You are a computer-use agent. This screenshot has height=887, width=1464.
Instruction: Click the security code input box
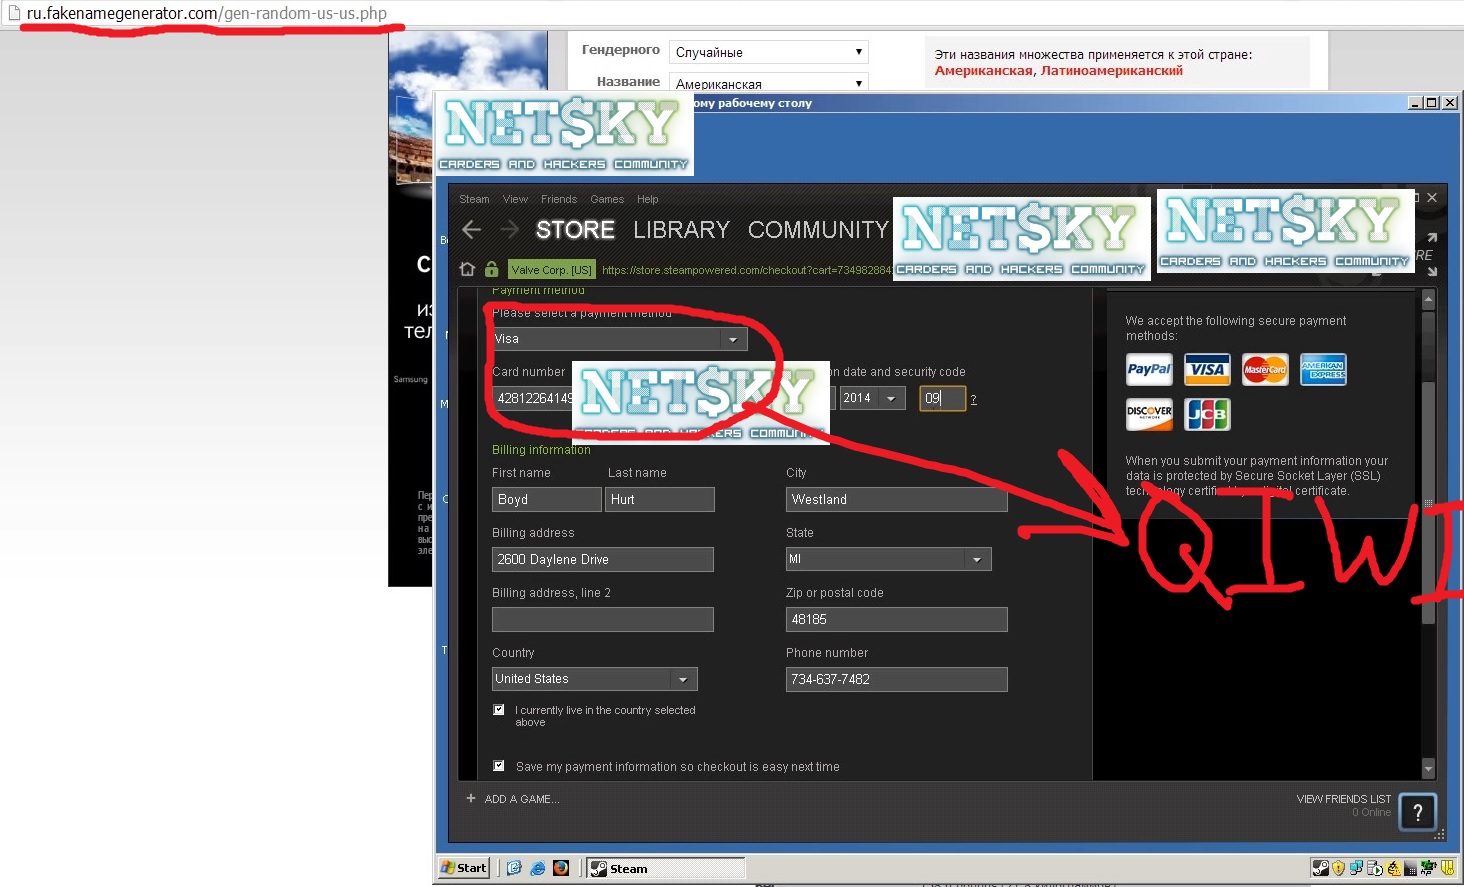coord(942,398)
